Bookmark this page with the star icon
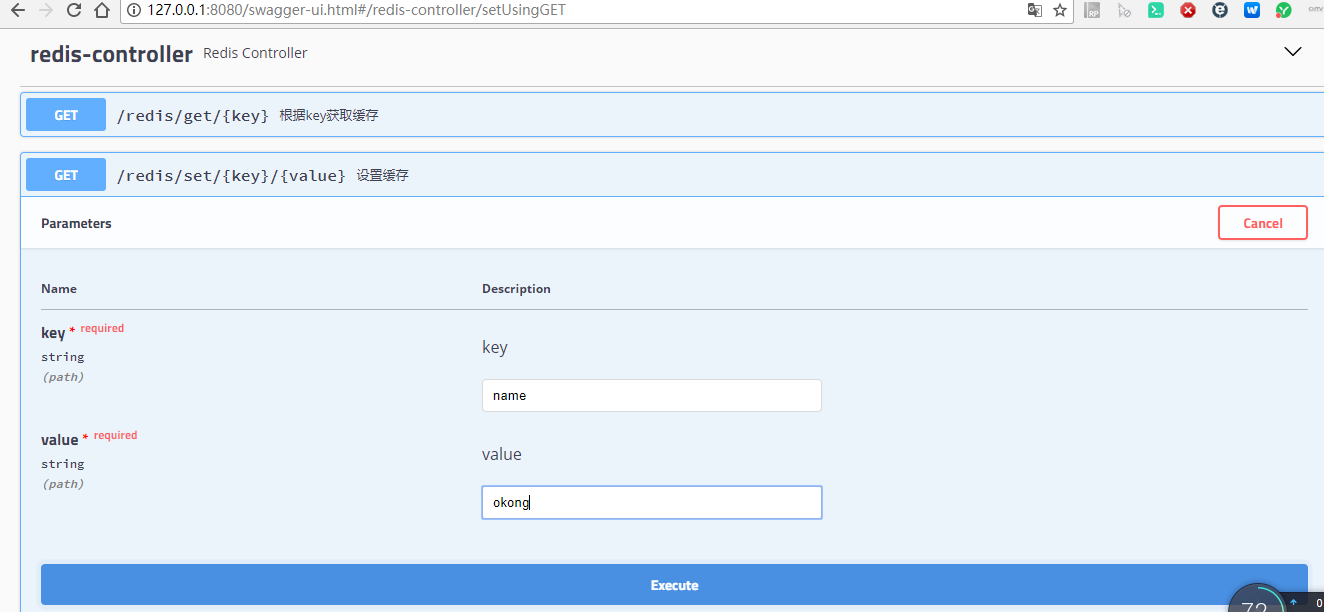 coord(1060,10)
